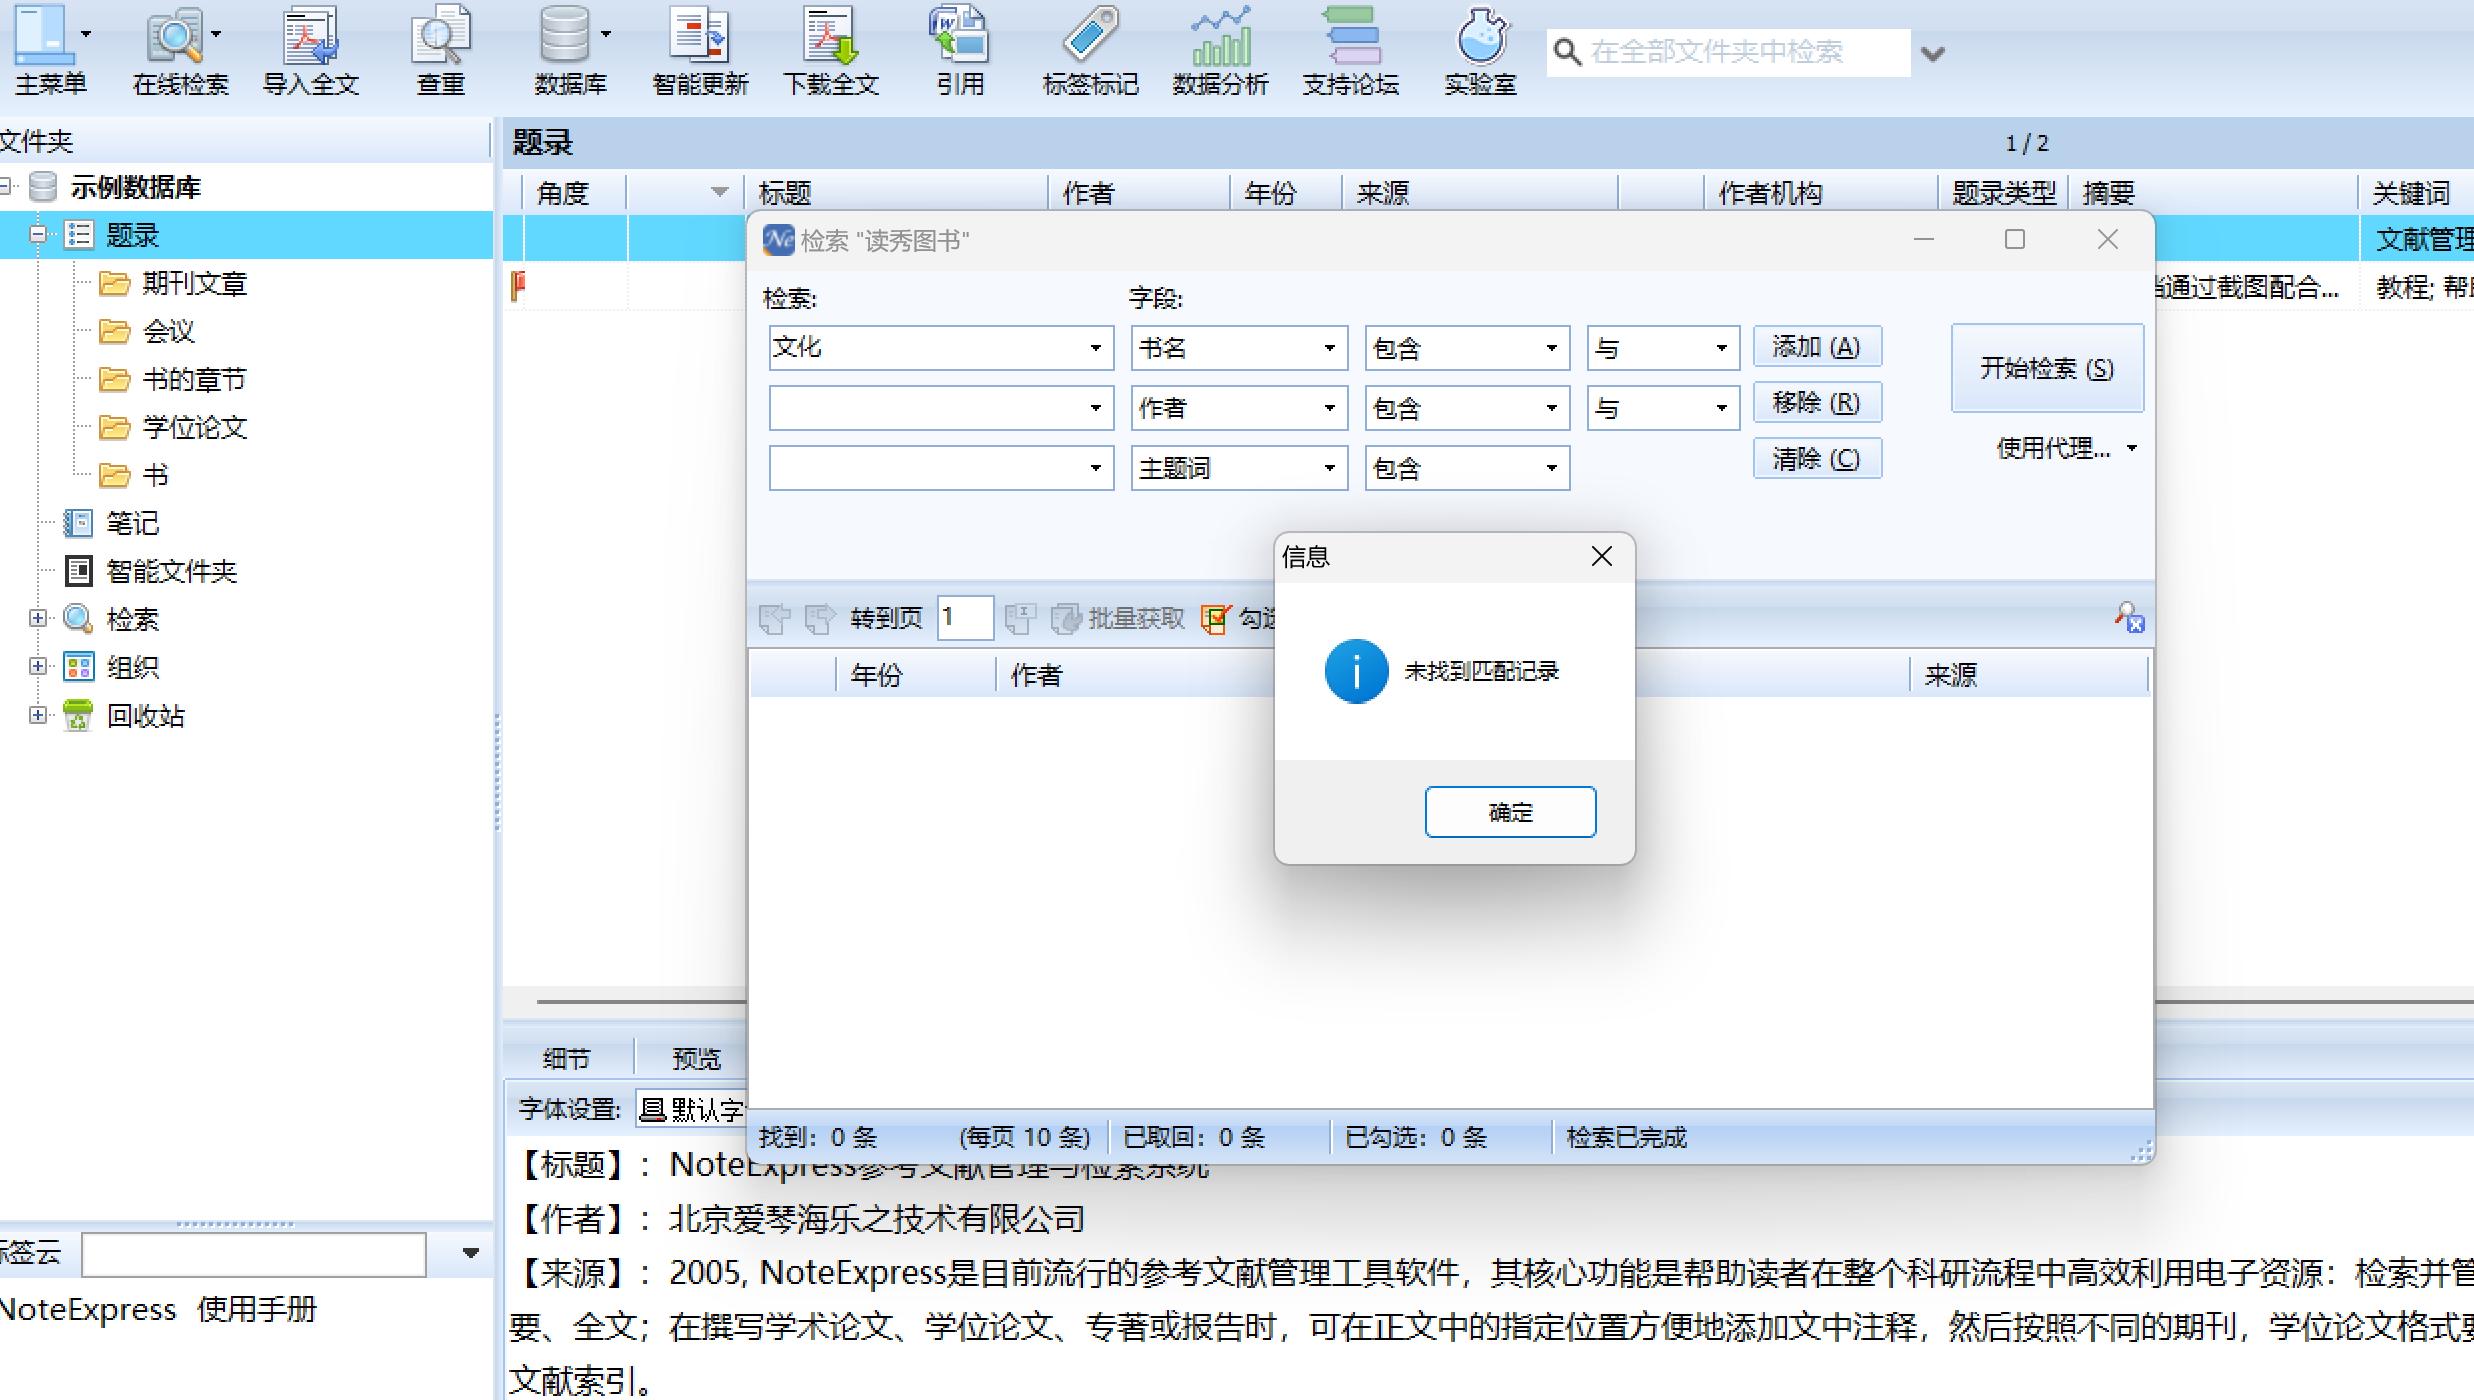Expand the 检索 tree node

(x=37, y=618)
